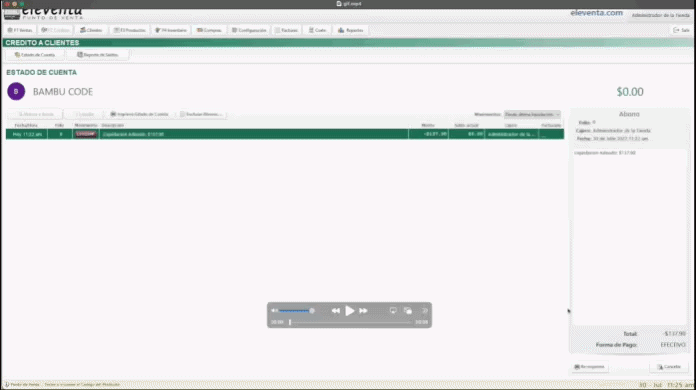Open the Movimientos filter dropdown
Viewport: 696px width, 390px height.
coord(532,114)
